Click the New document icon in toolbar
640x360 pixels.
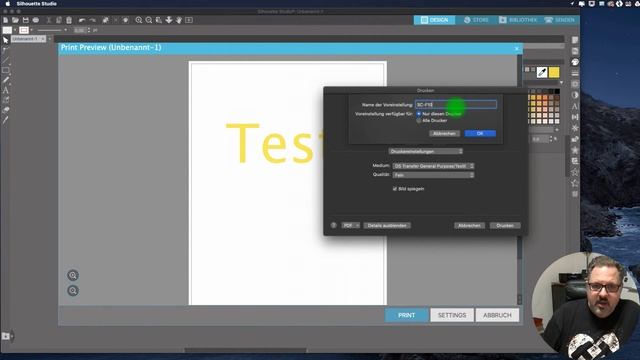point(5,20)
